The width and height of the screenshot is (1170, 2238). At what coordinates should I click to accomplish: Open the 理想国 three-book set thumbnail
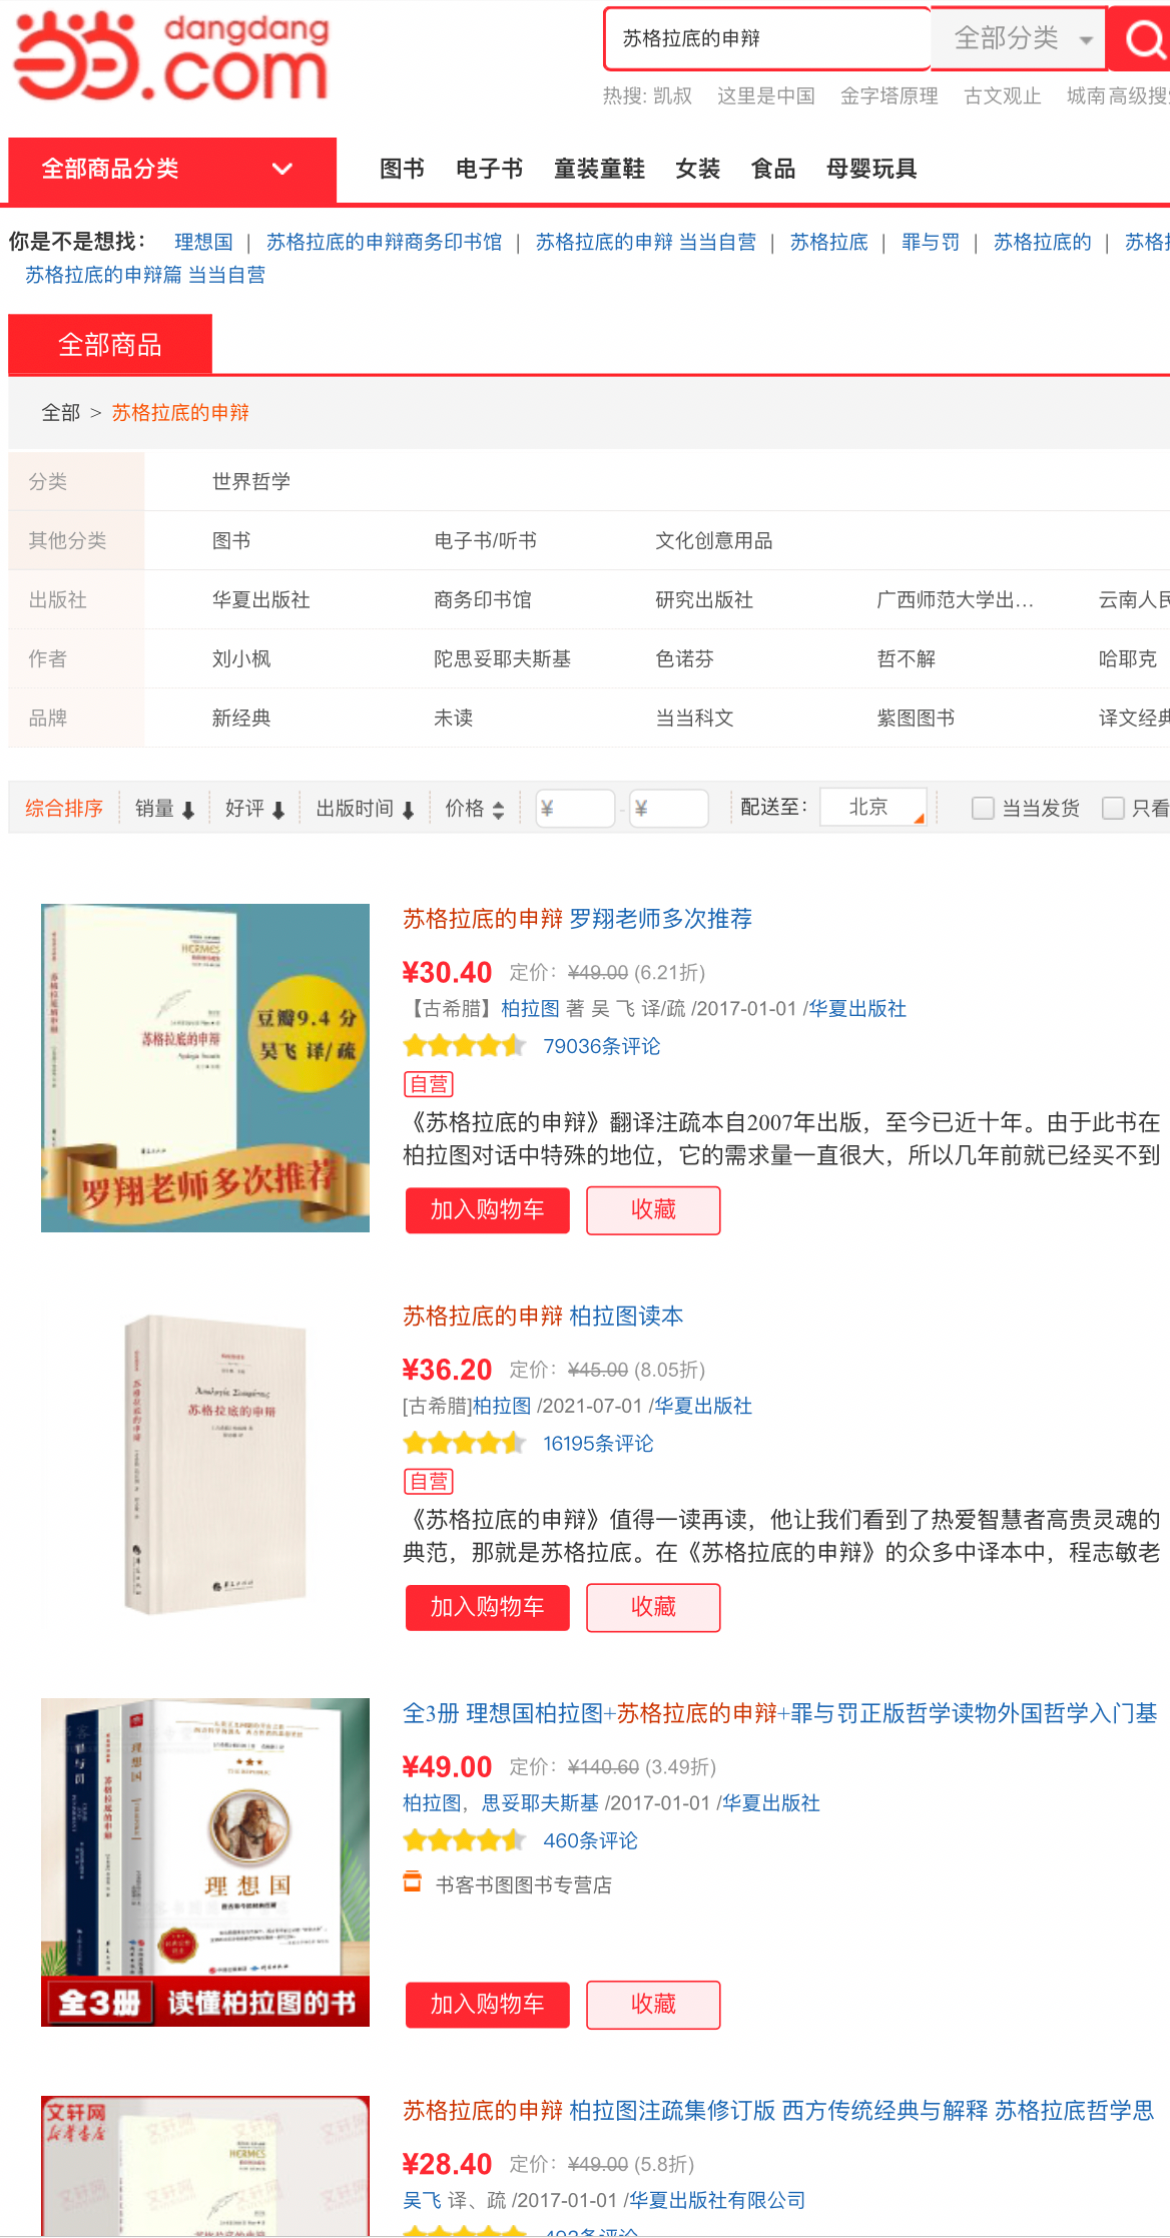(205, 1862)
